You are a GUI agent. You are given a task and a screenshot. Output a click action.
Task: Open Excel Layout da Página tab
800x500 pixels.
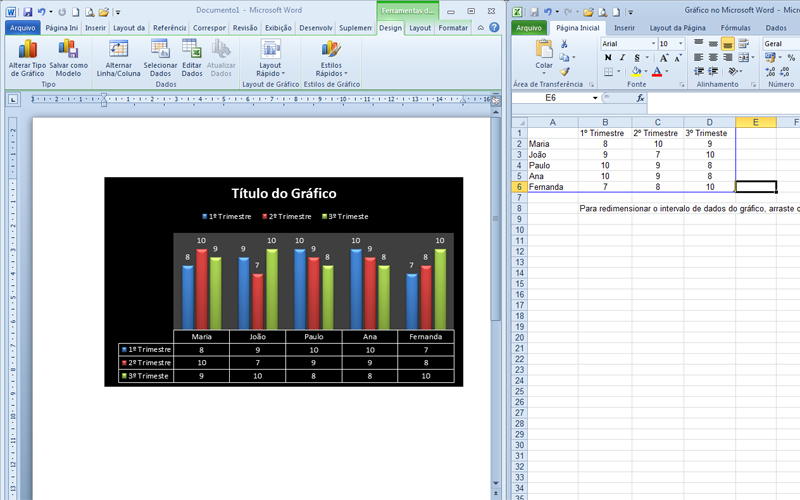678,28
